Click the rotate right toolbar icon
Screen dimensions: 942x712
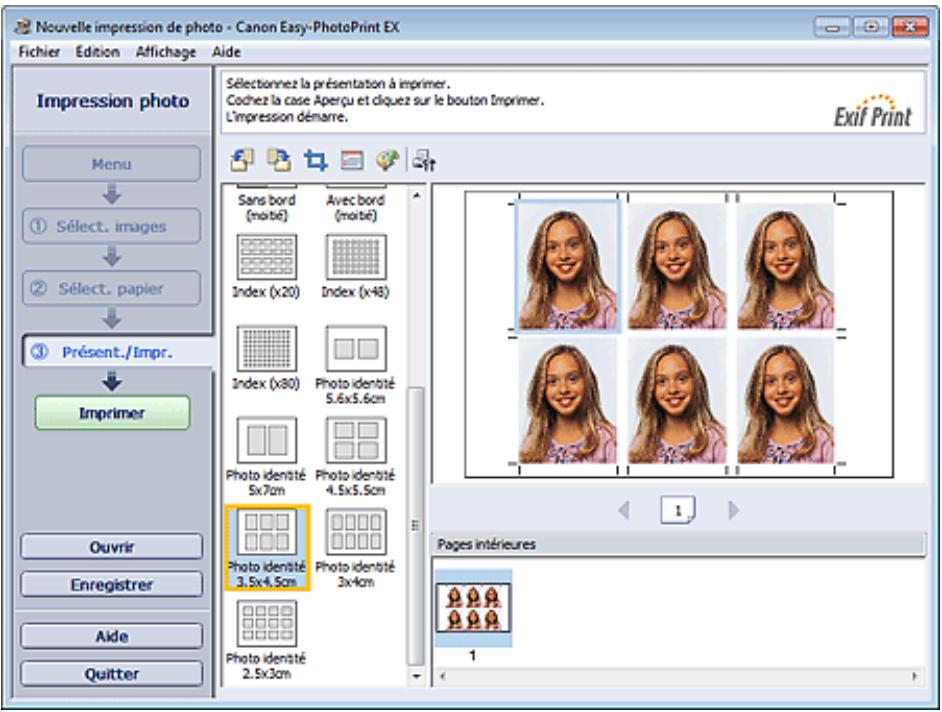279,160
